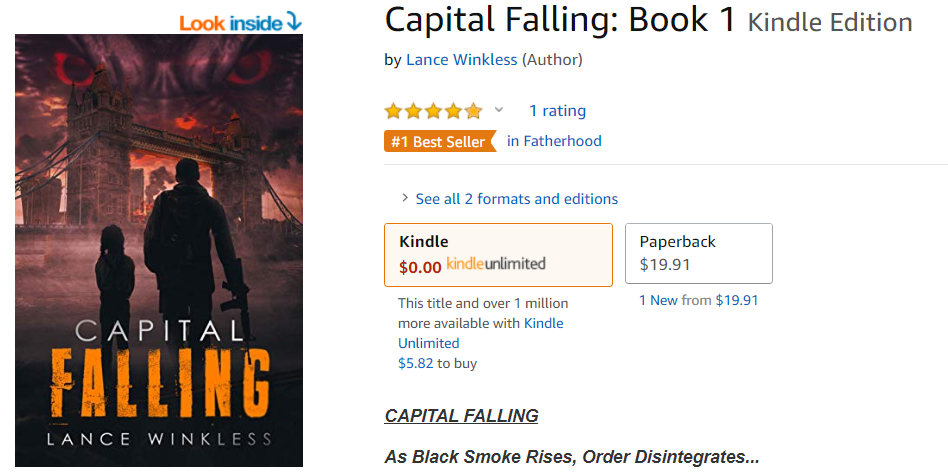The image size is (948, 474).
Task: Click the Capital Falling: Book 1 title
Action: tap(560, 21)
